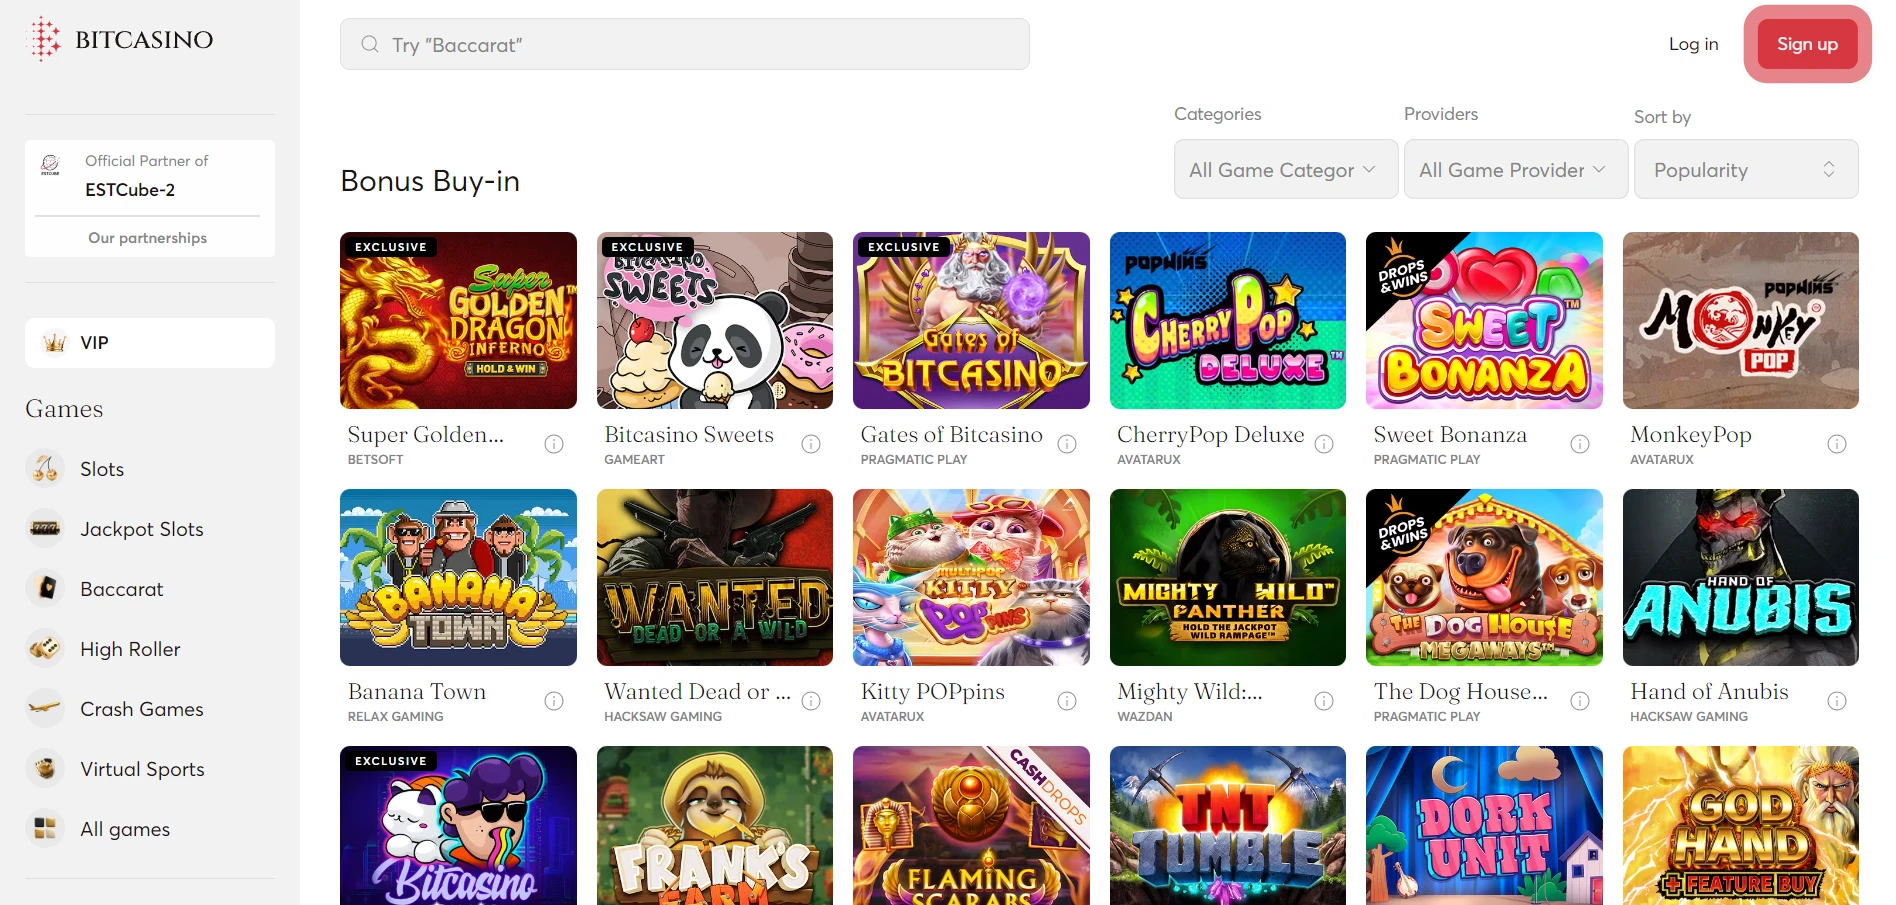Open the VIP page button
The width and height of the screenshot is (1896, 905).
coord(150,343)
